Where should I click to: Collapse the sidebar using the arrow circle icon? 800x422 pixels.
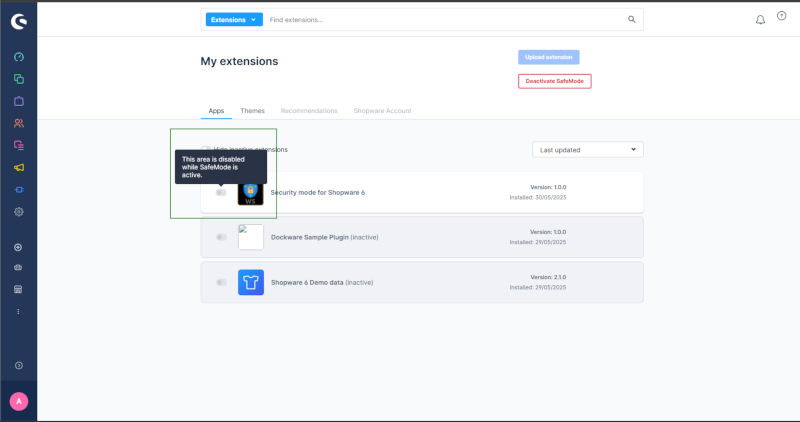[19, 365]
